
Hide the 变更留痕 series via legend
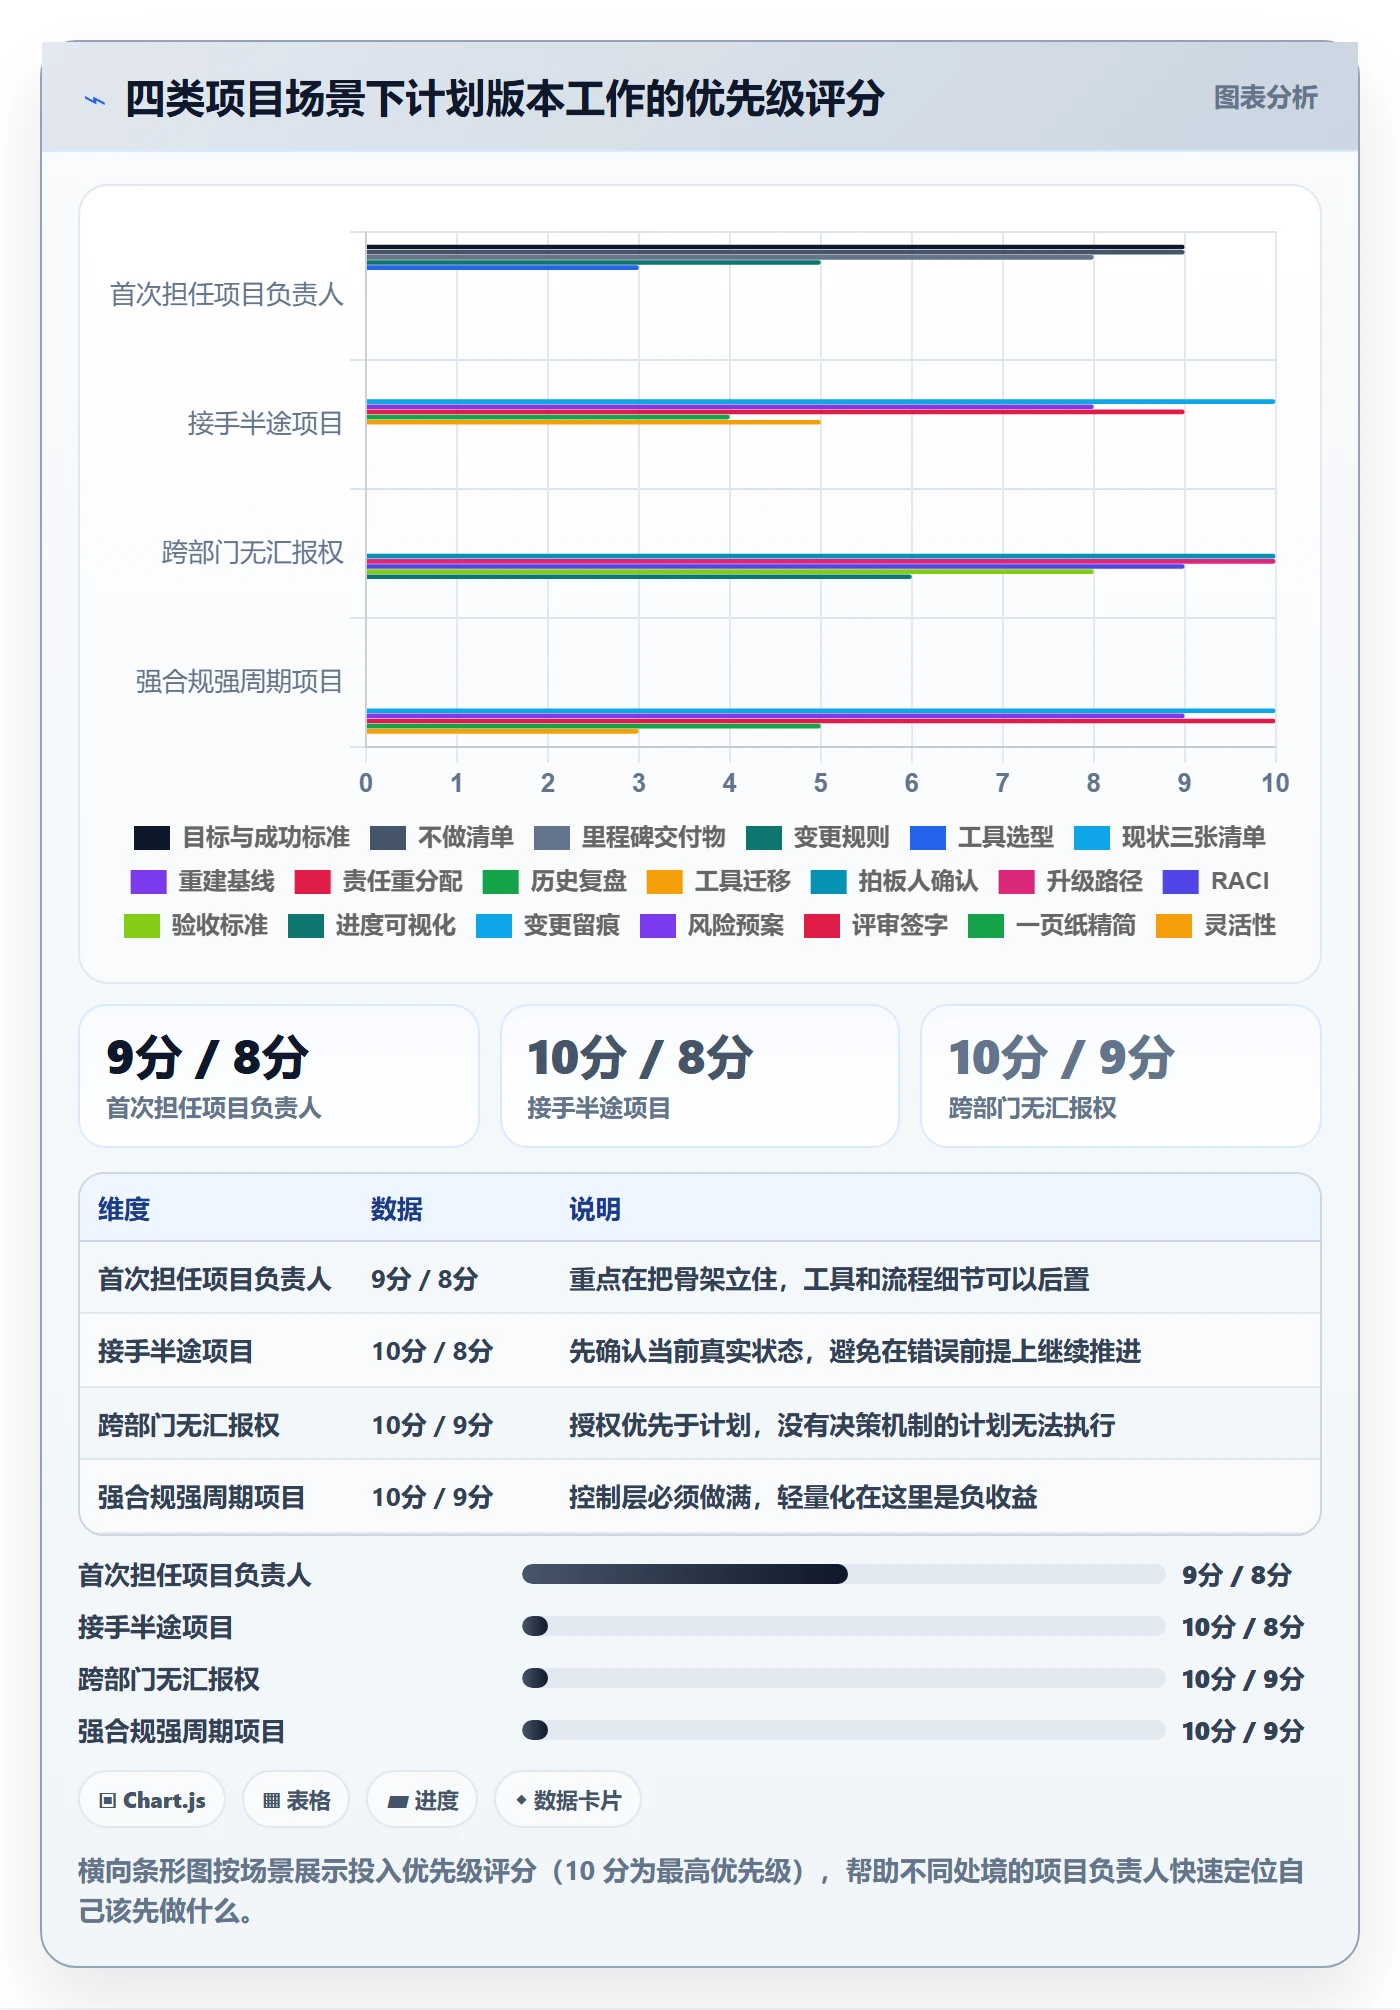click(548, 925)
